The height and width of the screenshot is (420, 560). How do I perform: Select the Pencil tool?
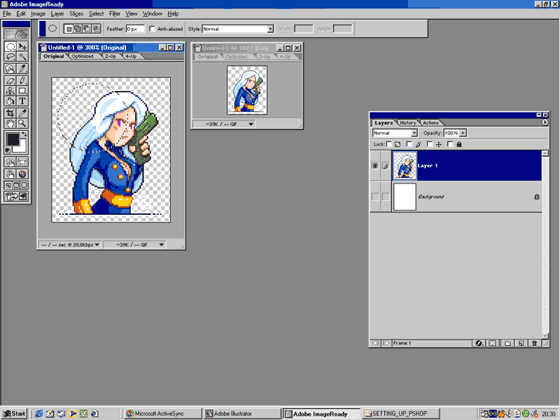pyautogui.click(x=22, y=80)
